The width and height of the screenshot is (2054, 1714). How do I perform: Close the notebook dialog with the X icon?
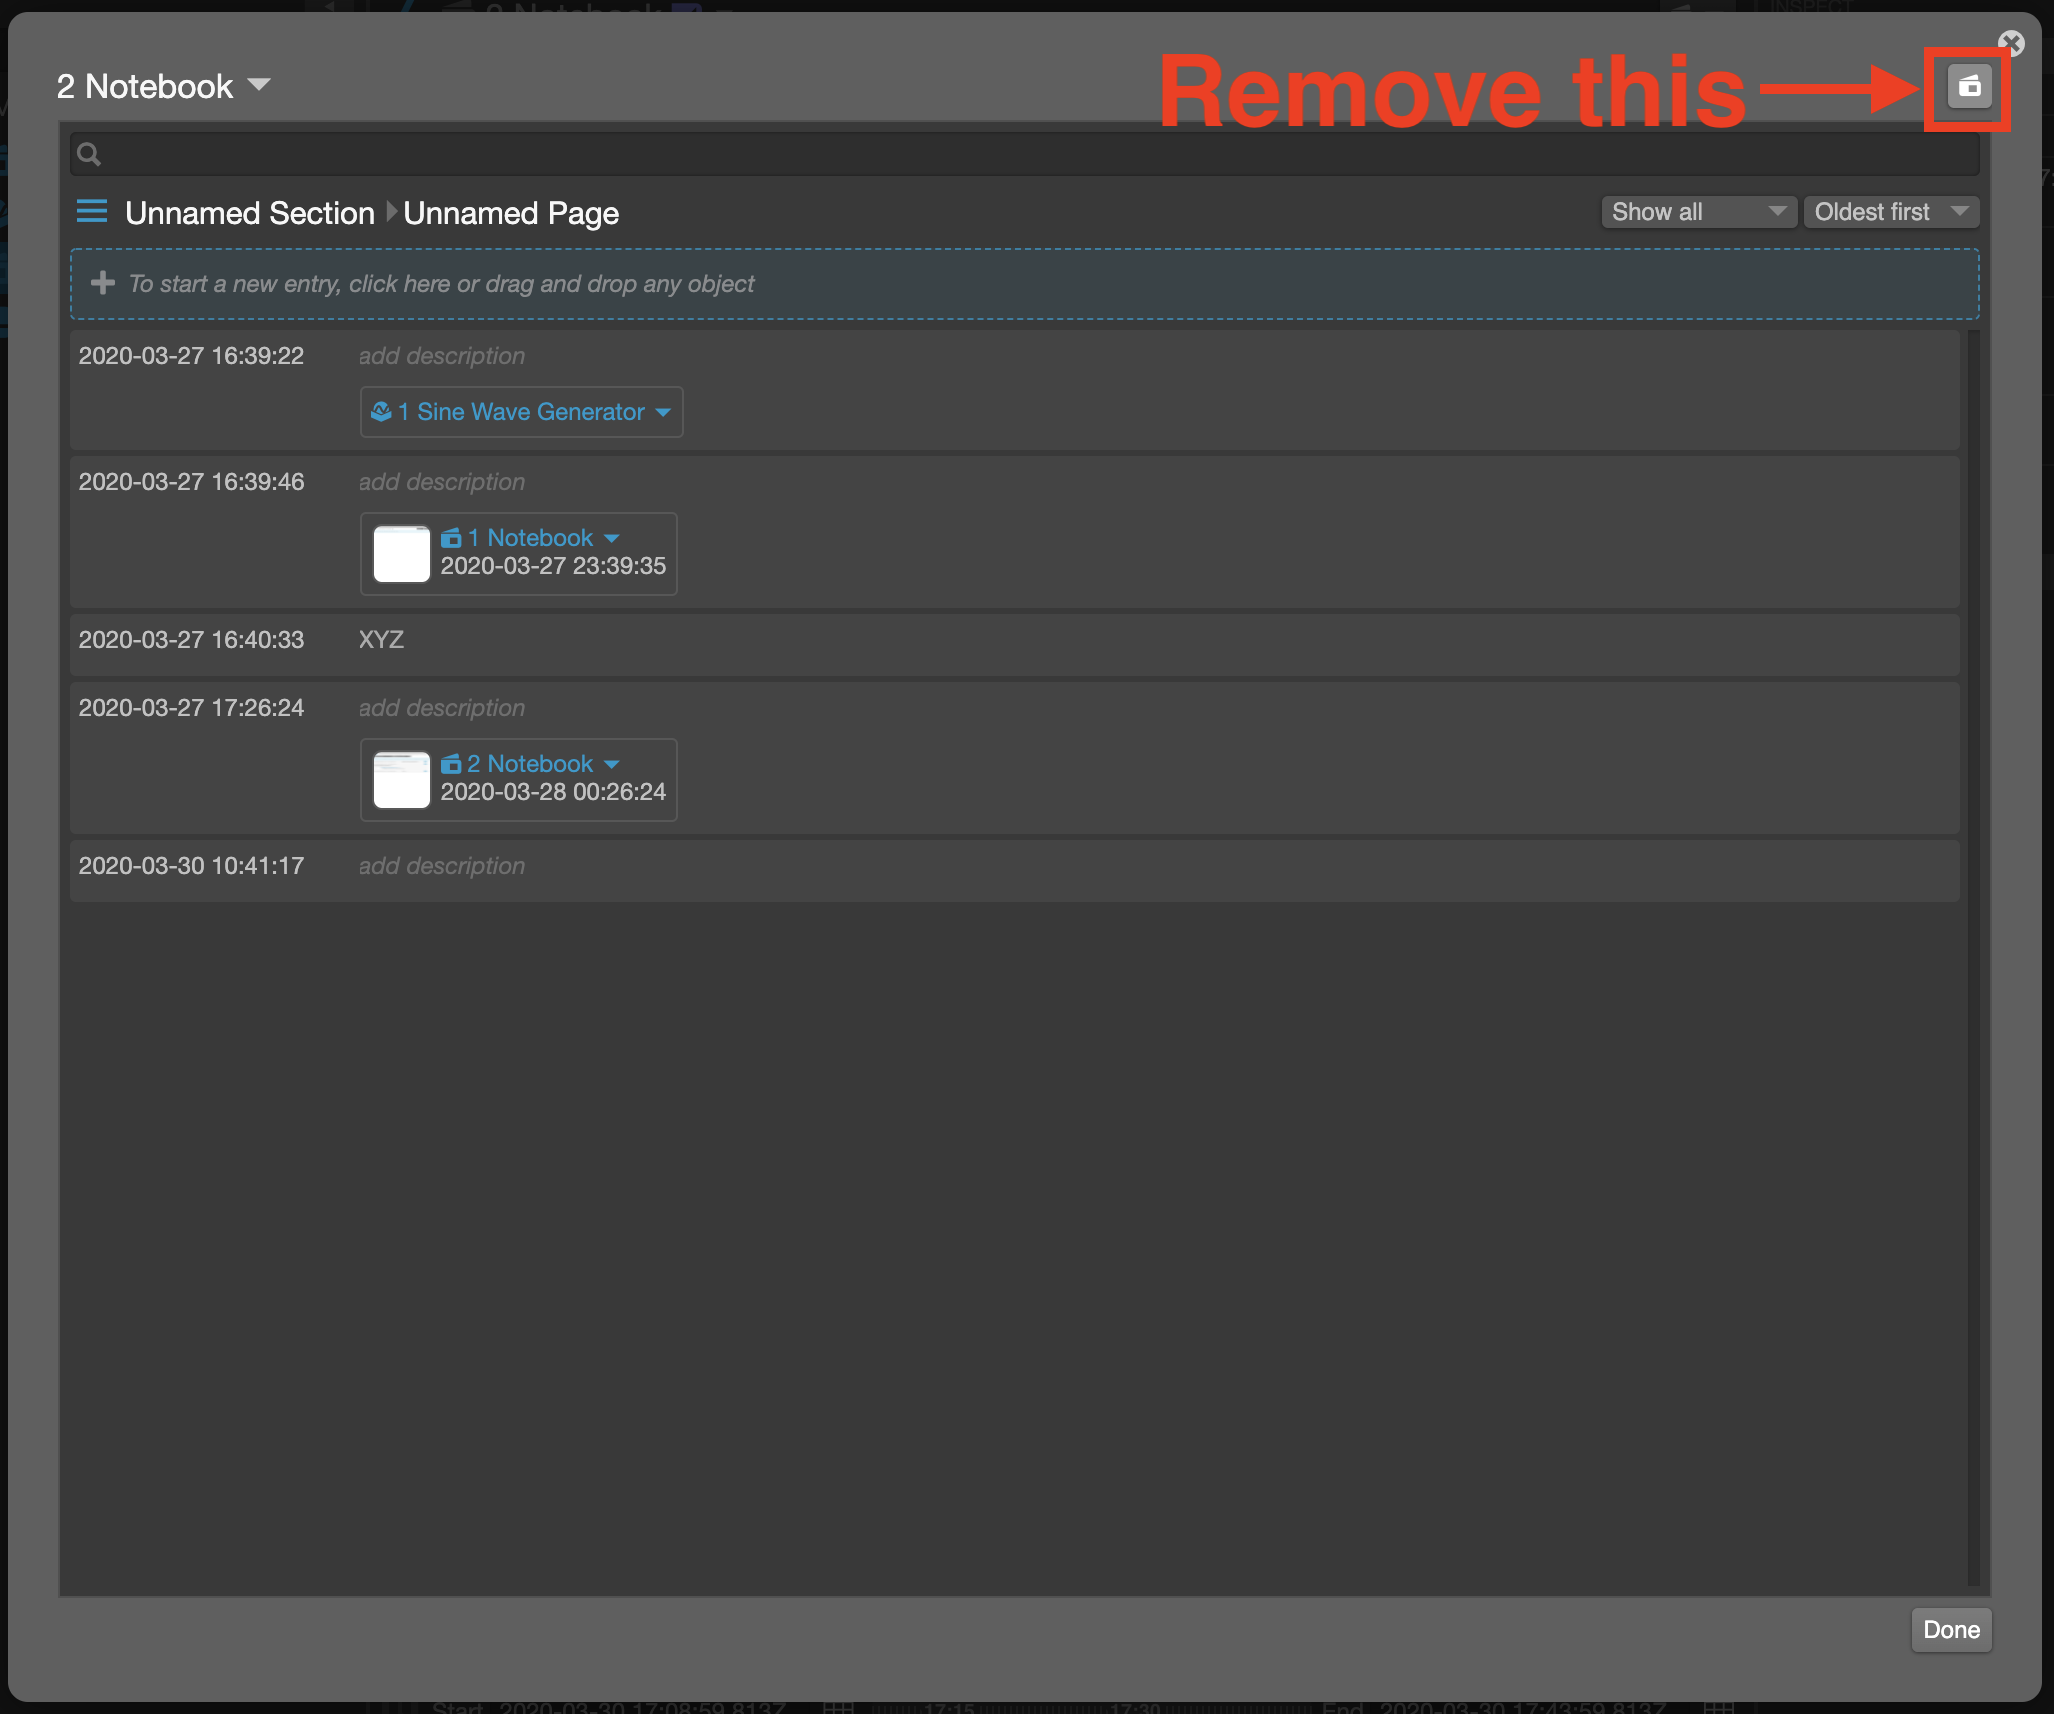(2012, 43)
